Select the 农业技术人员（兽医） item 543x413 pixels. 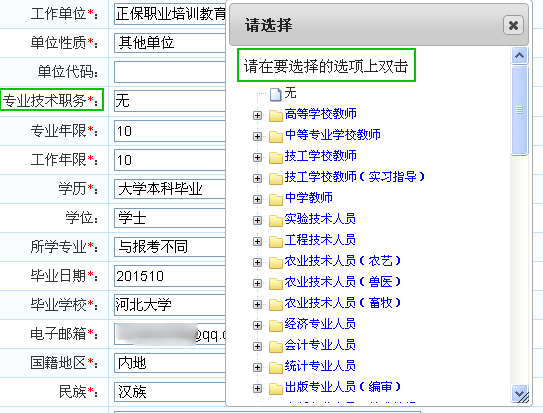pyautogui.click(x=342, y=282)
